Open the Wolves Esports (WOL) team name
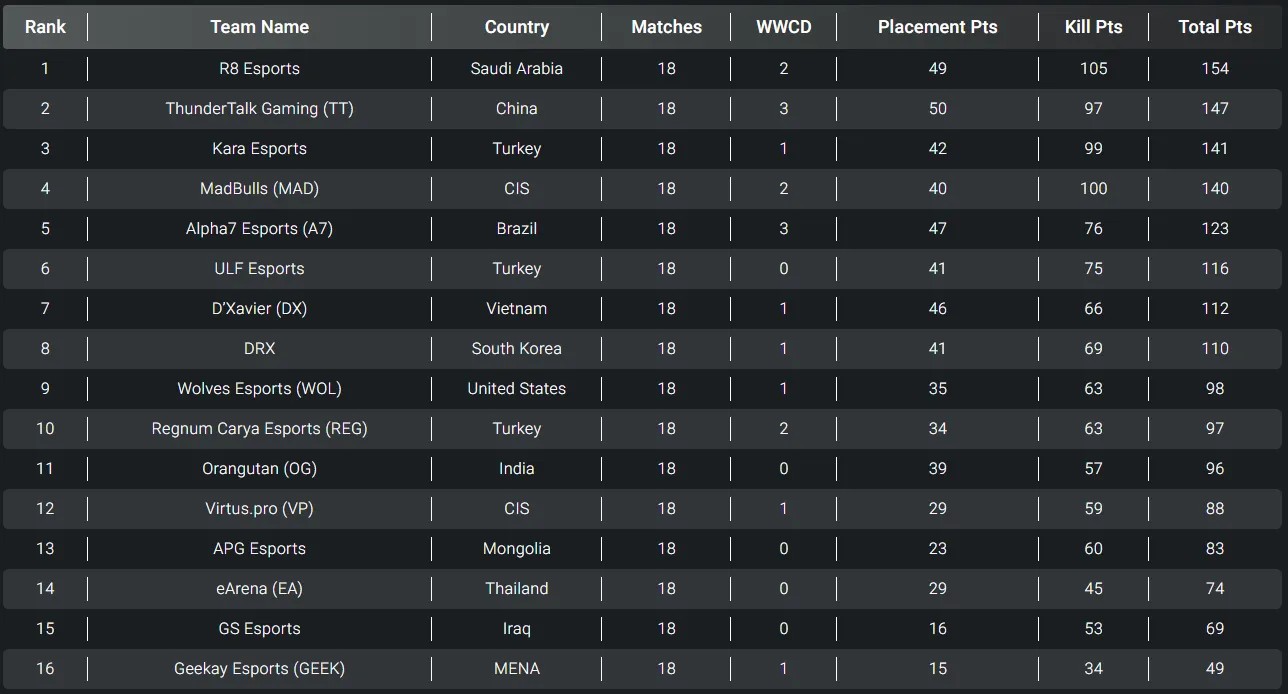1288x694 pixels. click(259, 388)
